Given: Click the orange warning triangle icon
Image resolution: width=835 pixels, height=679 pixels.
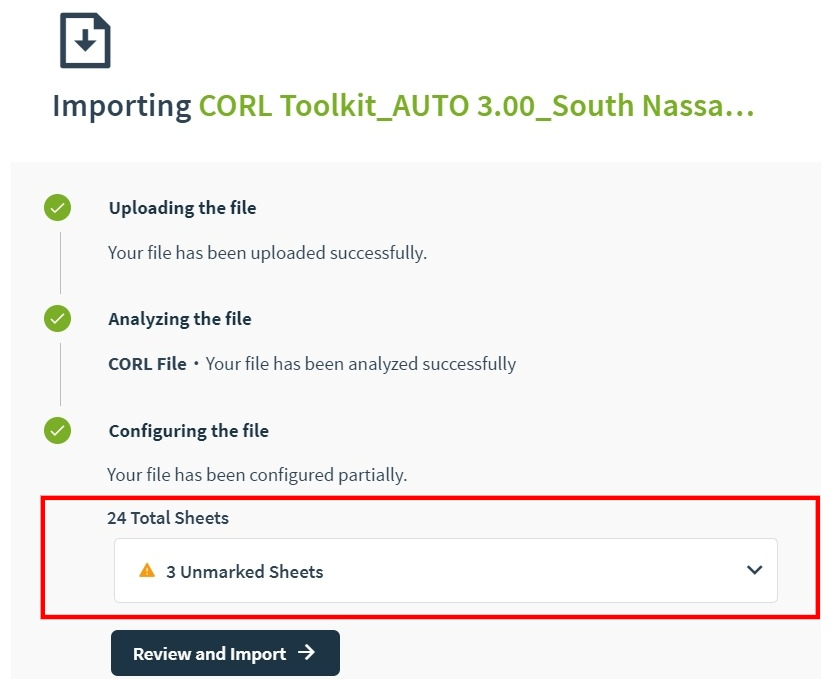Looking at the screenshot, I should [147, 570].
